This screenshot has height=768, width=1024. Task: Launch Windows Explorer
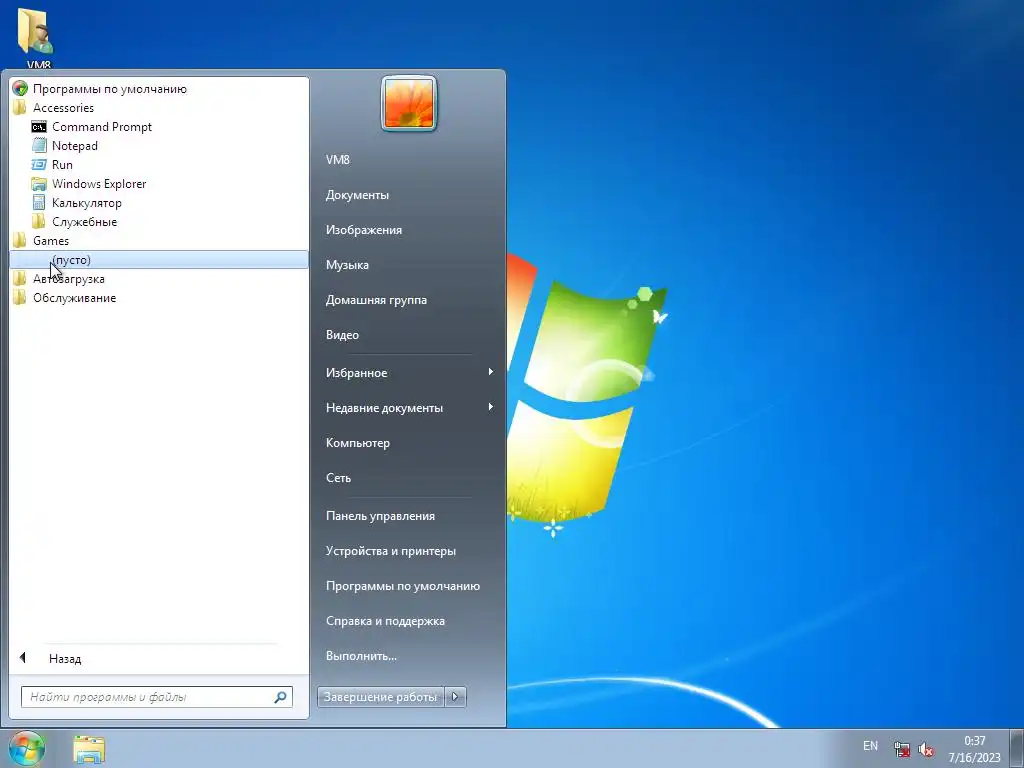click(99, 184)
